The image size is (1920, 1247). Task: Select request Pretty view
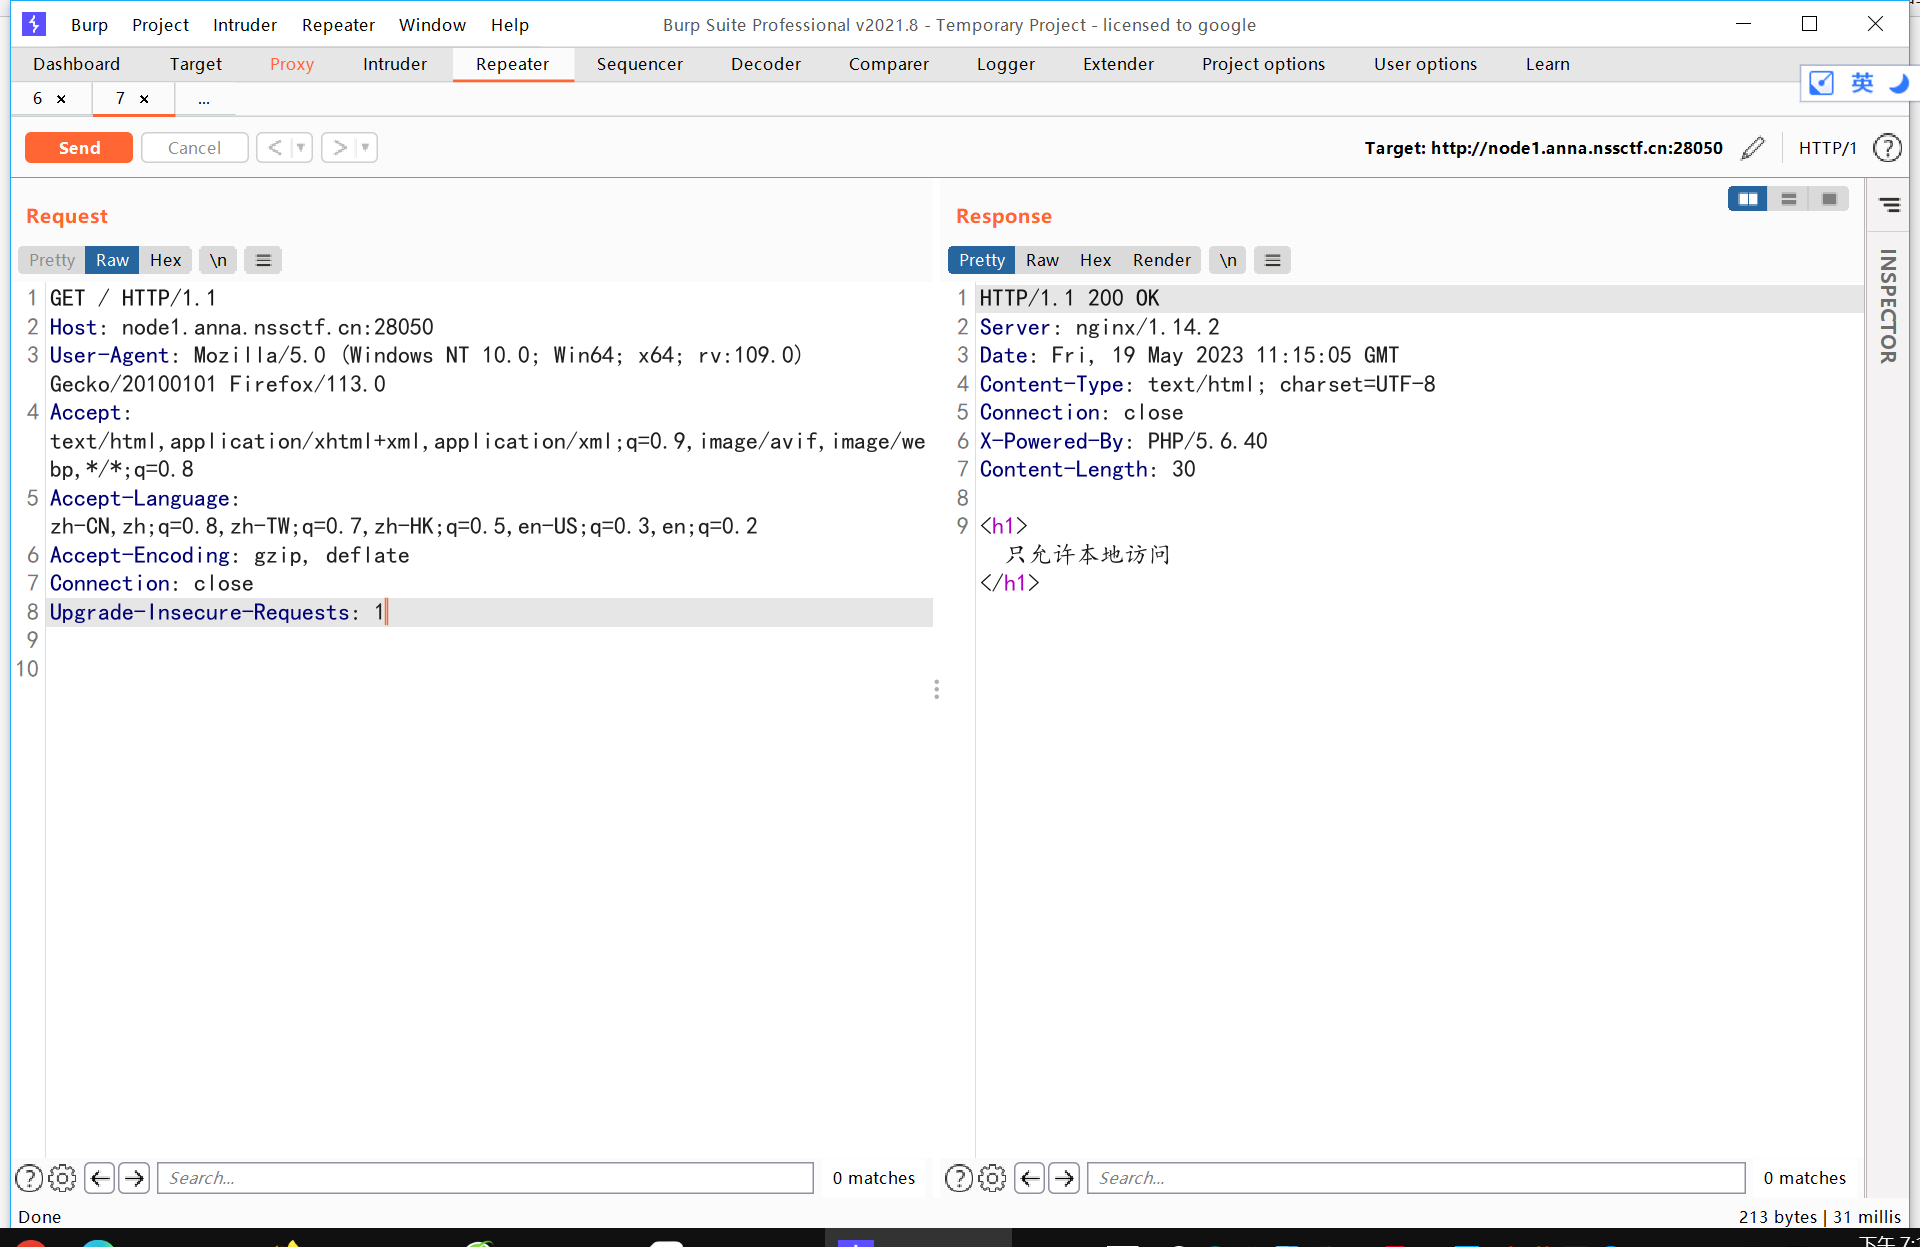(52, 260)
